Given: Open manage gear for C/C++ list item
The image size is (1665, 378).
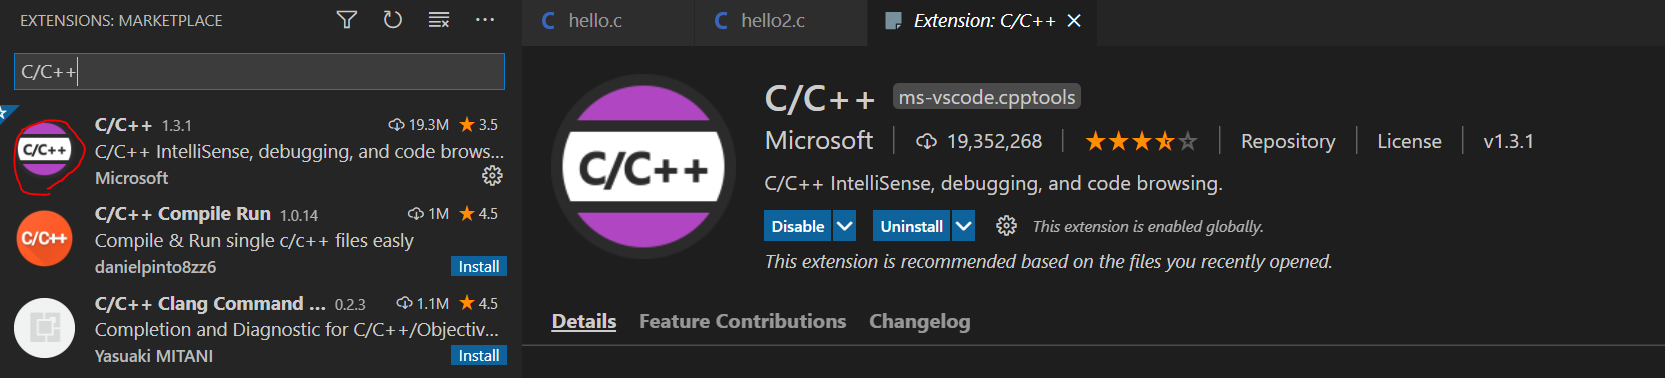Looking at the screenshot, I should (x=492, y=176).
